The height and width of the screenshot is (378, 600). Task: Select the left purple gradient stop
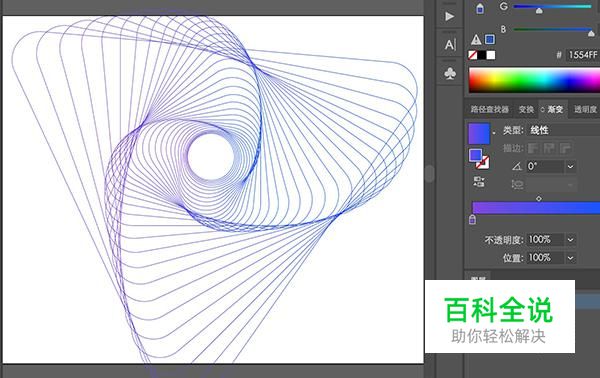coord(473,219)
